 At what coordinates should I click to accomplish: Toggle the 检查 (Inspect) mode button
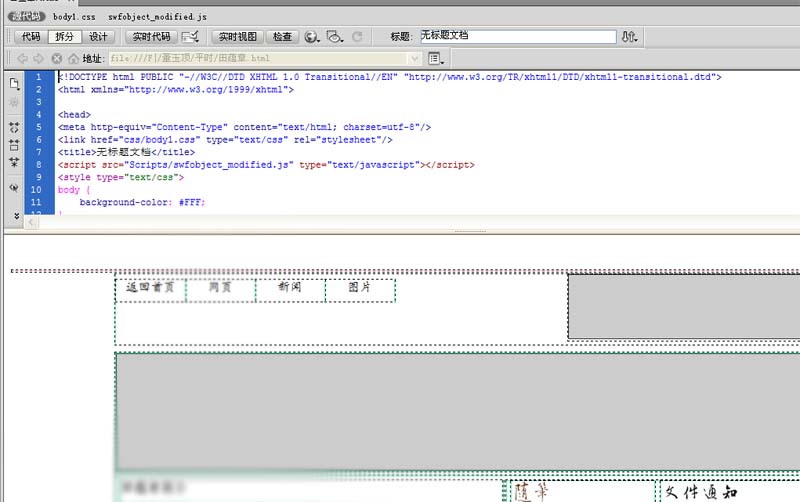pos(282,37)
